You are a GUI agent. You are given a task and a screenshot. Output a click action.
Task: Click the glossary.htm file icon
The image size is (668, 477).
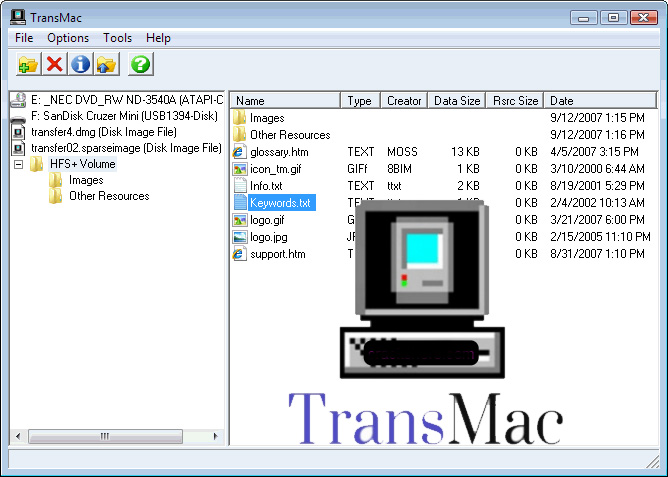click(240, 152)
